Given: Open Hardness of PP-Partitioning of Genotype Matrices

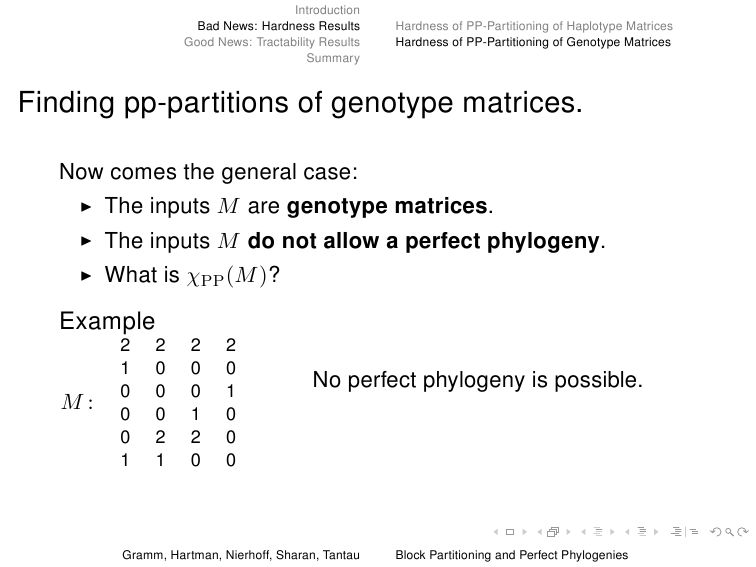Looking at the screenshot, I should 533,42.
